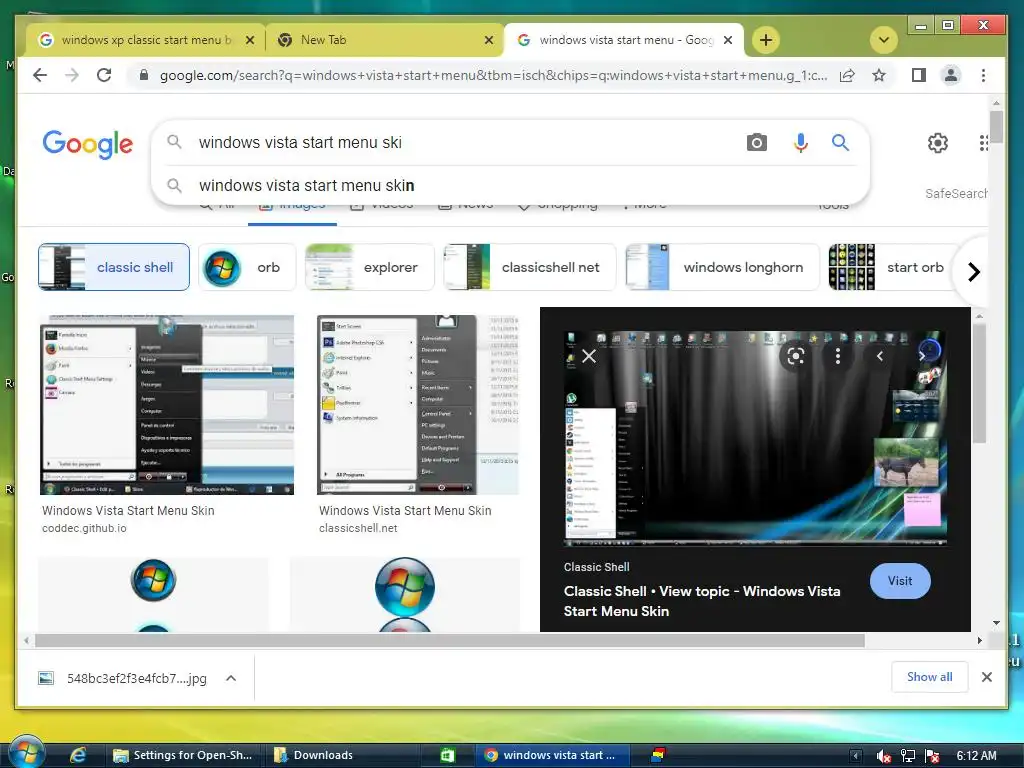
Task: Click the forward navigation arrow
Action: click(72, 75)
